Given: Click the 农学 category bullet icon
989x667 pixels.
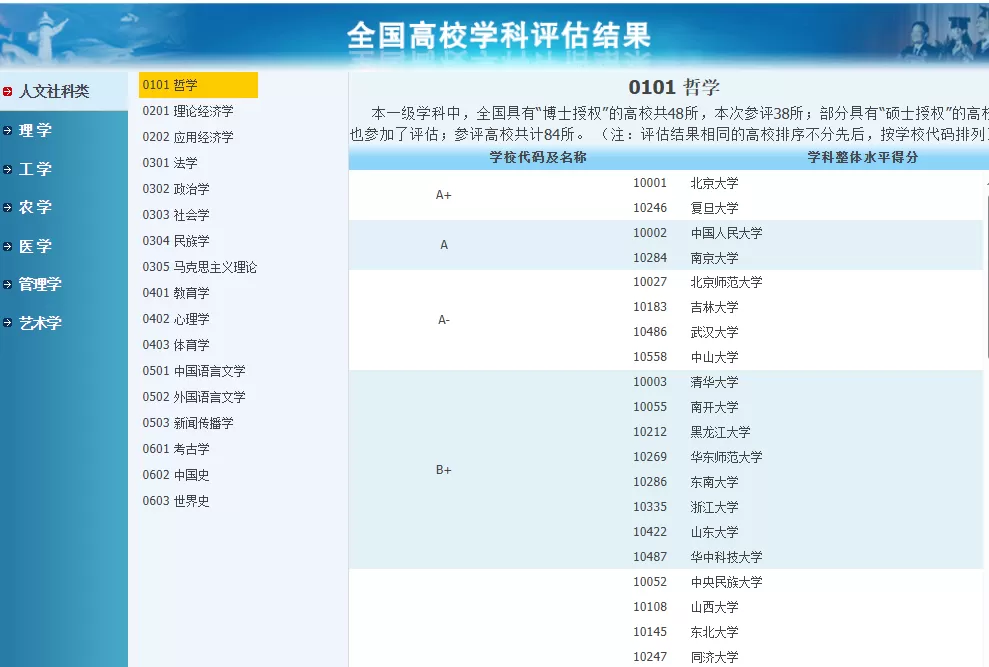Looking at the screenshot, I should [8, 207].
